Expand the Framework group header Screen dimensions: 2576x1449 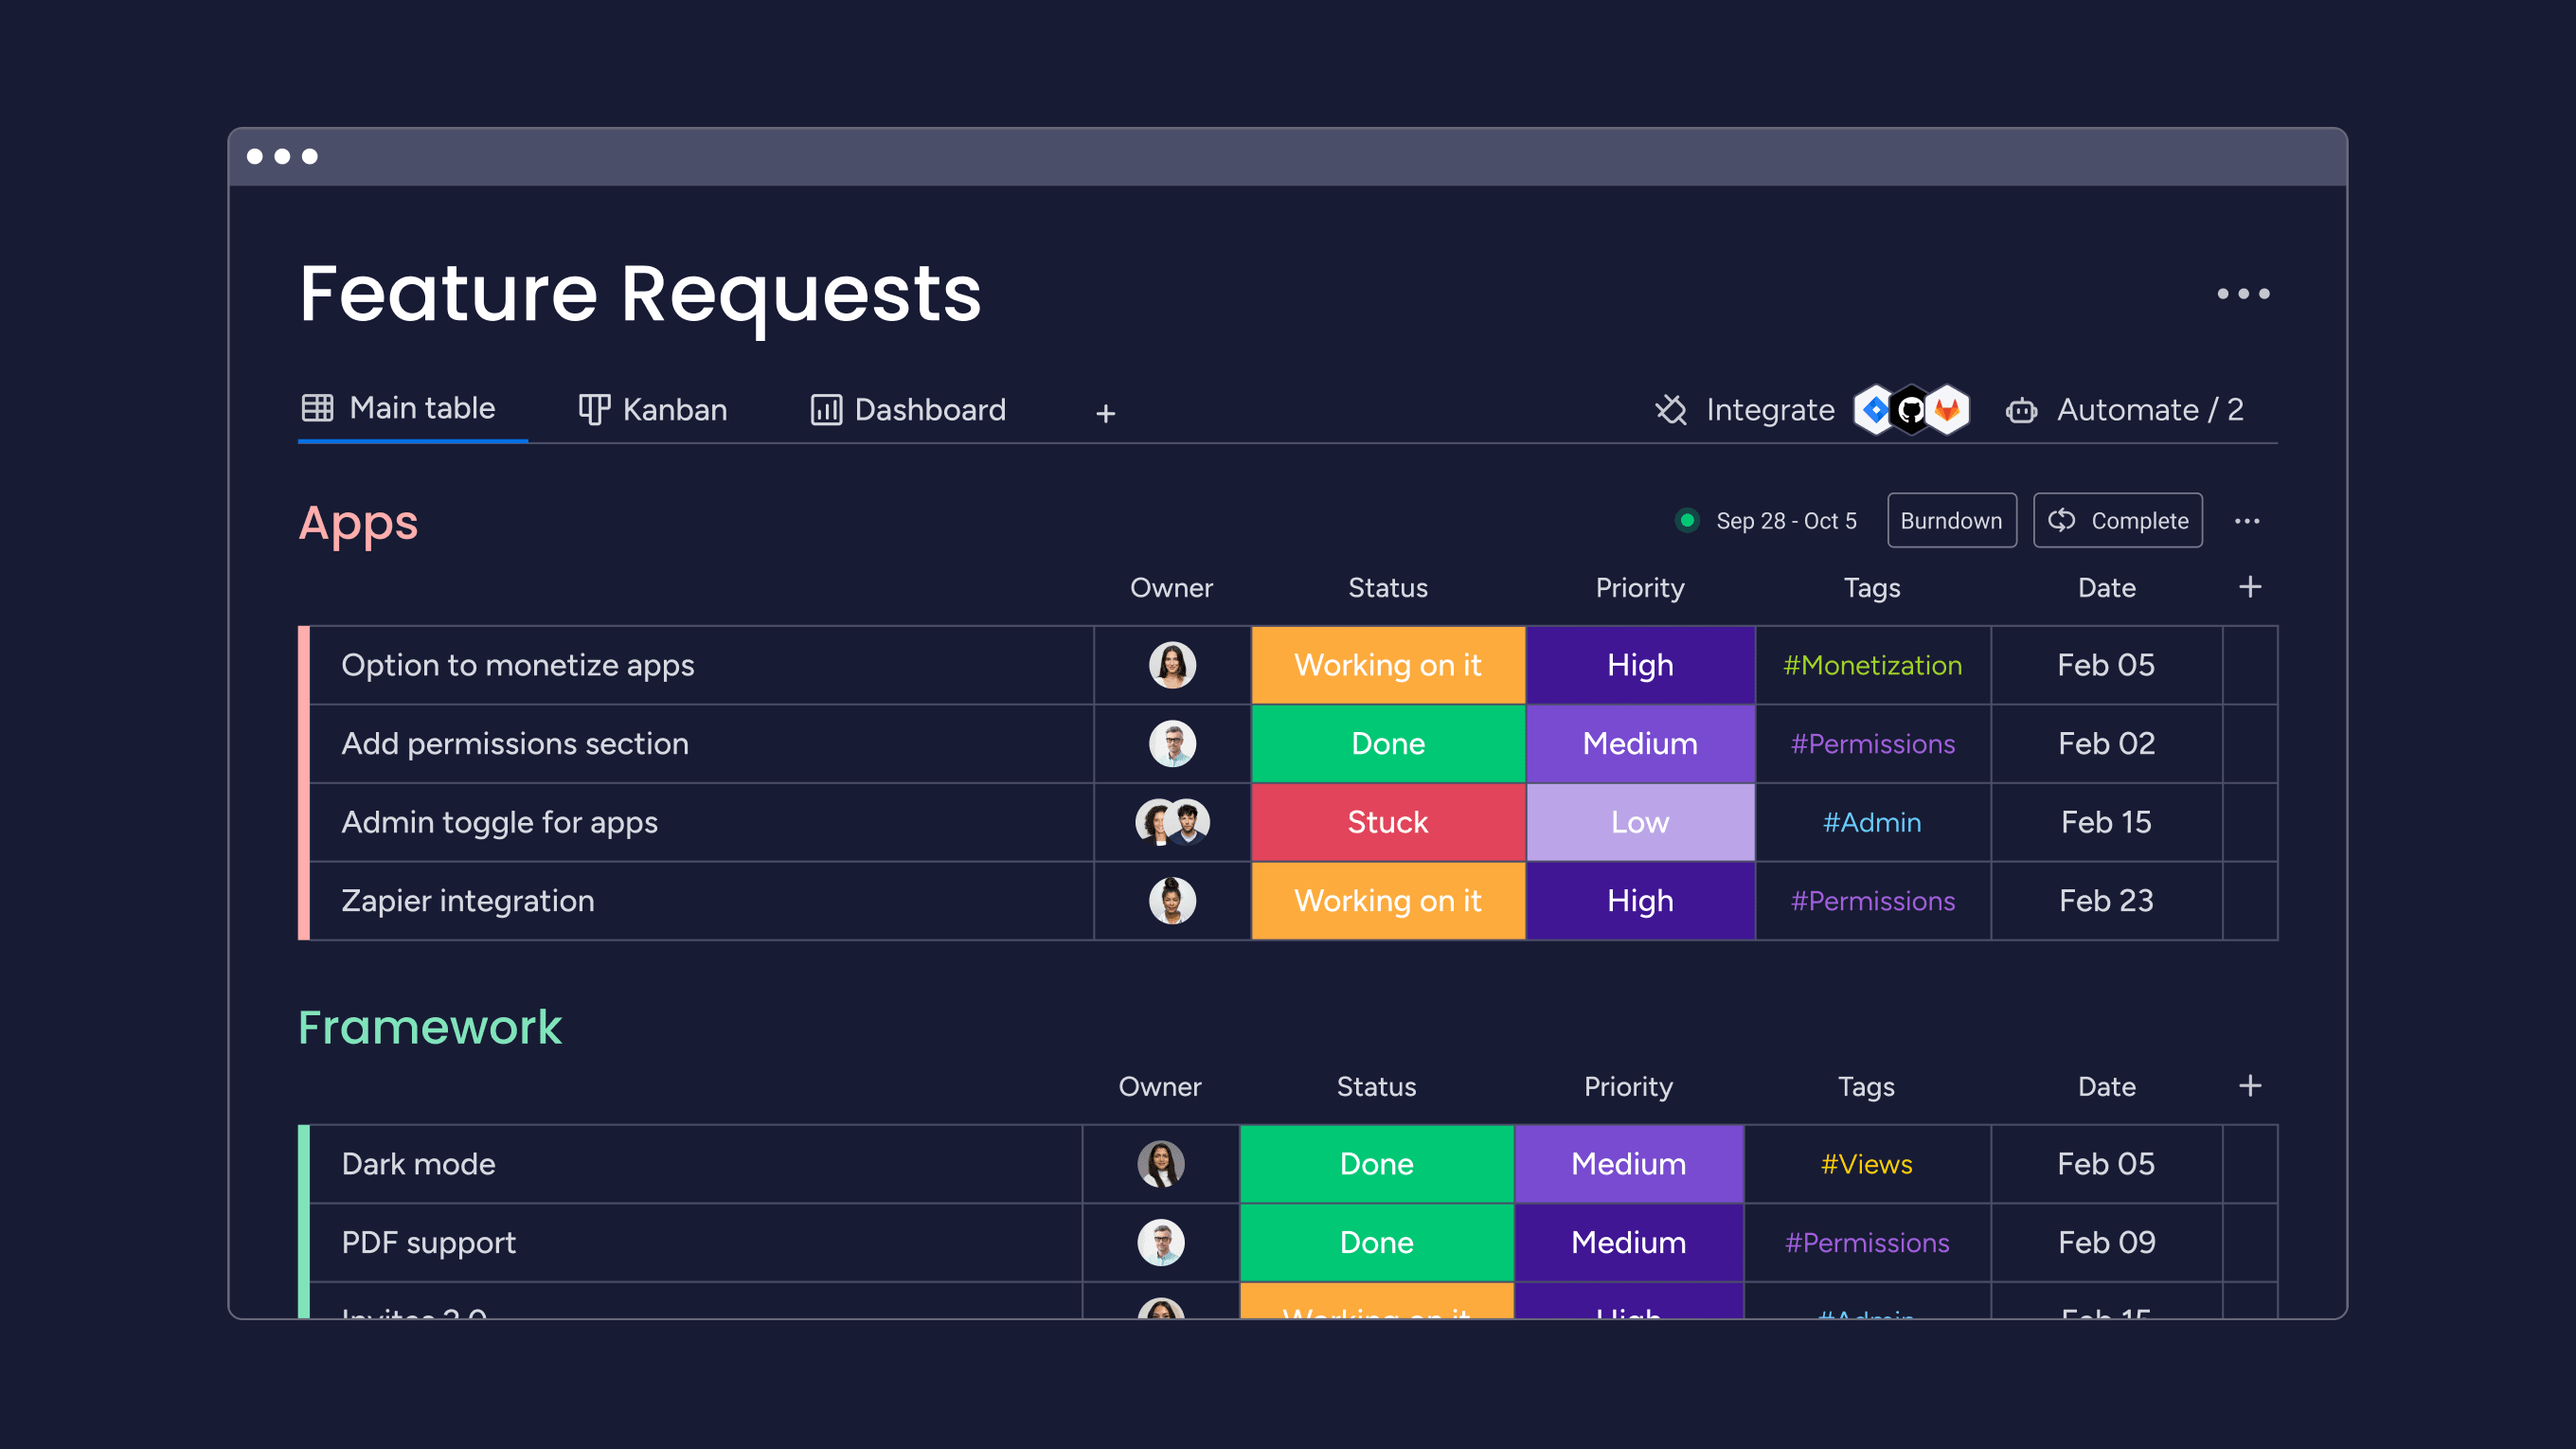(x=430, y=1025)
